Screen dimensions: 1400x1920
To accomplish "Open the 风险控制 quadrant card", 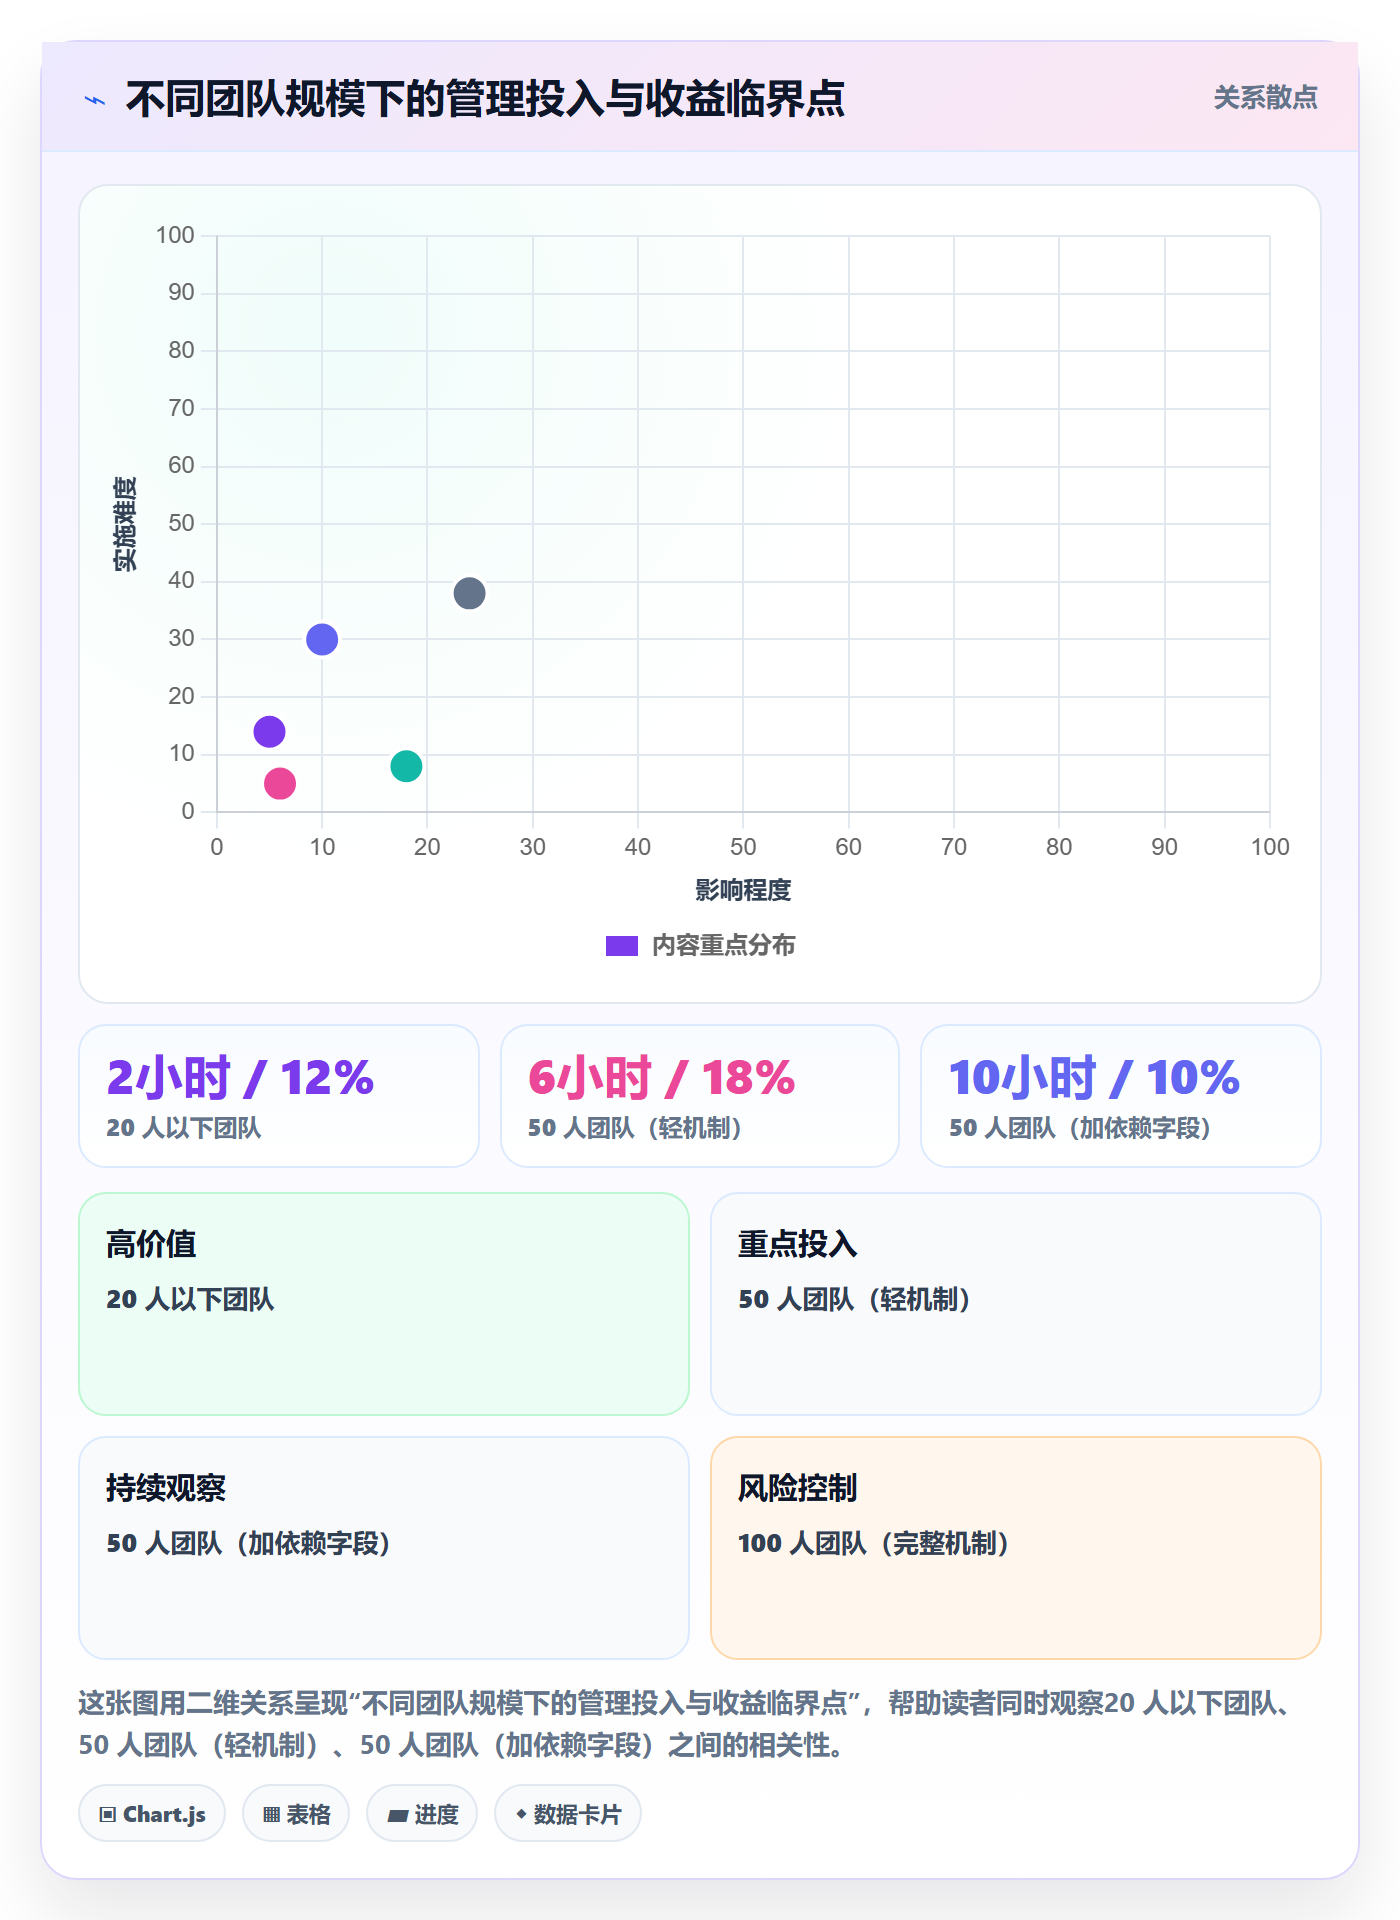I will pyautogui.click(x=1016, y=1548).
